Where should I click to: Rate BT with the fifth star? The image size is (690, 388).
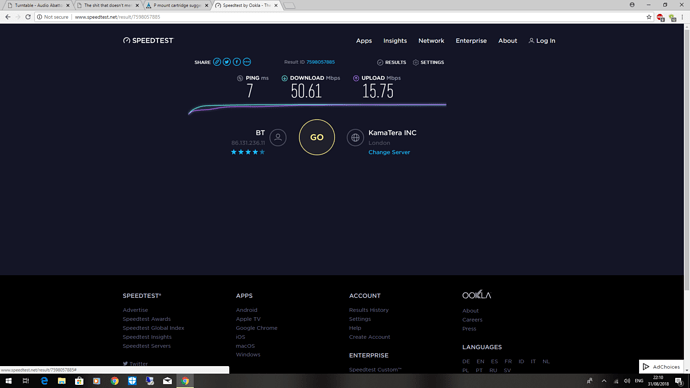coord(262,152)
